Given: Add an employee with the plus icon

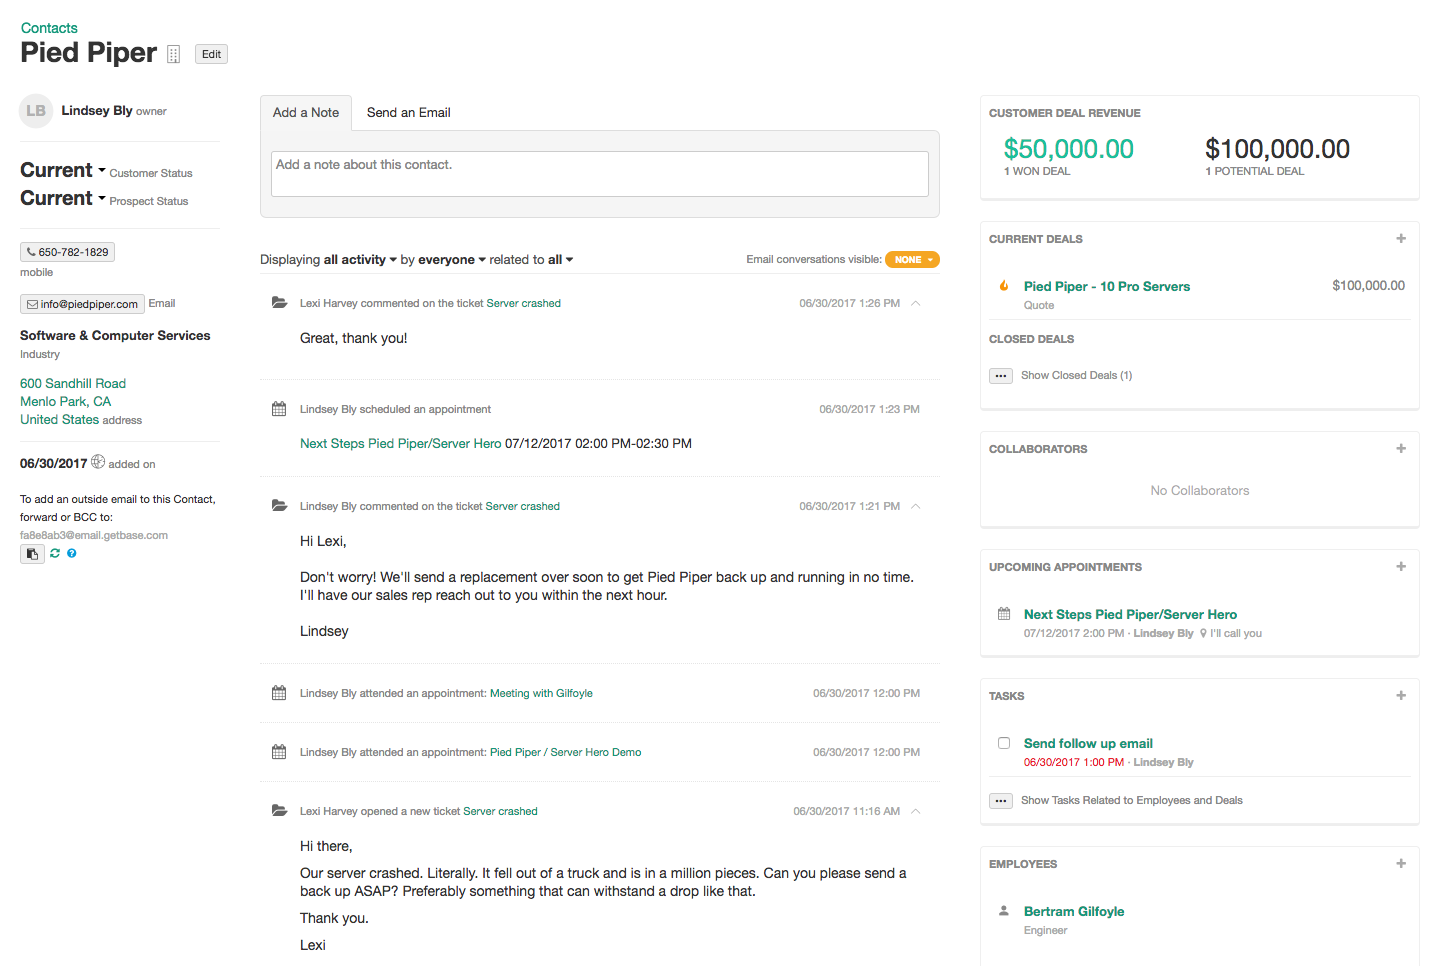Looking at the screenshot, I should [x=1400, y=864].
